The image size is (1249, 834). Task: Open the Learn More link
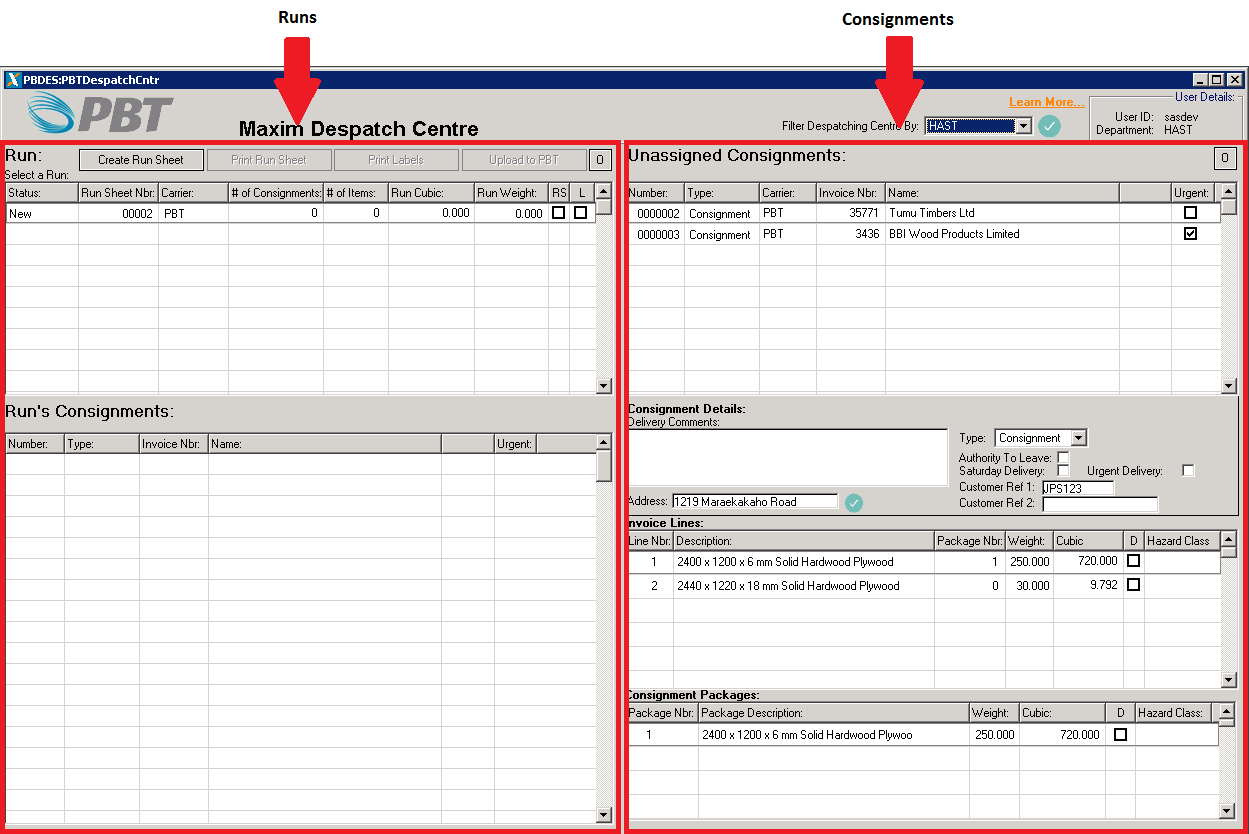point(1046,102)
